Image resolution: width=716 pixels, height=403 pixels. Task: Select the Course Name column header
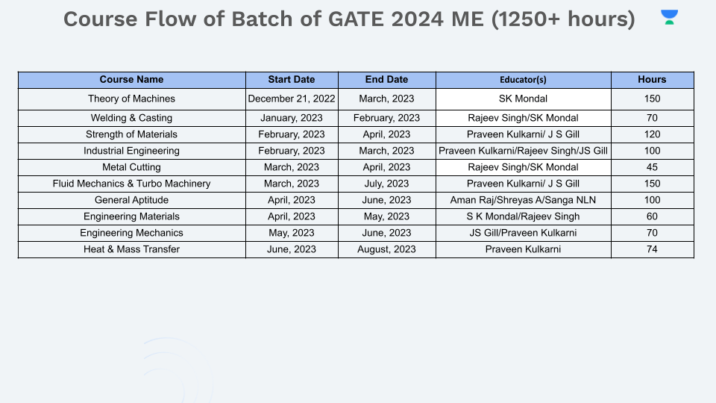(131, 79)
